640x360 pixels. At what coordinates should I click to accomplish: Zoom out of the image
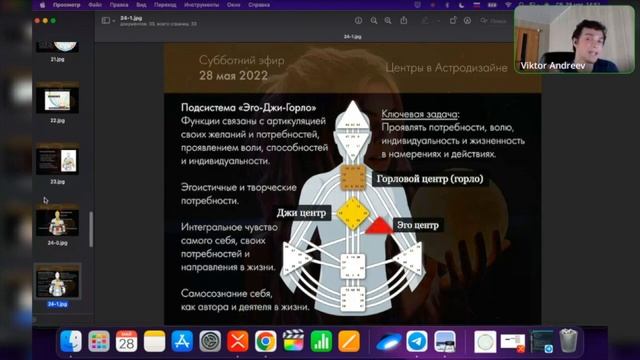(374, 20)
